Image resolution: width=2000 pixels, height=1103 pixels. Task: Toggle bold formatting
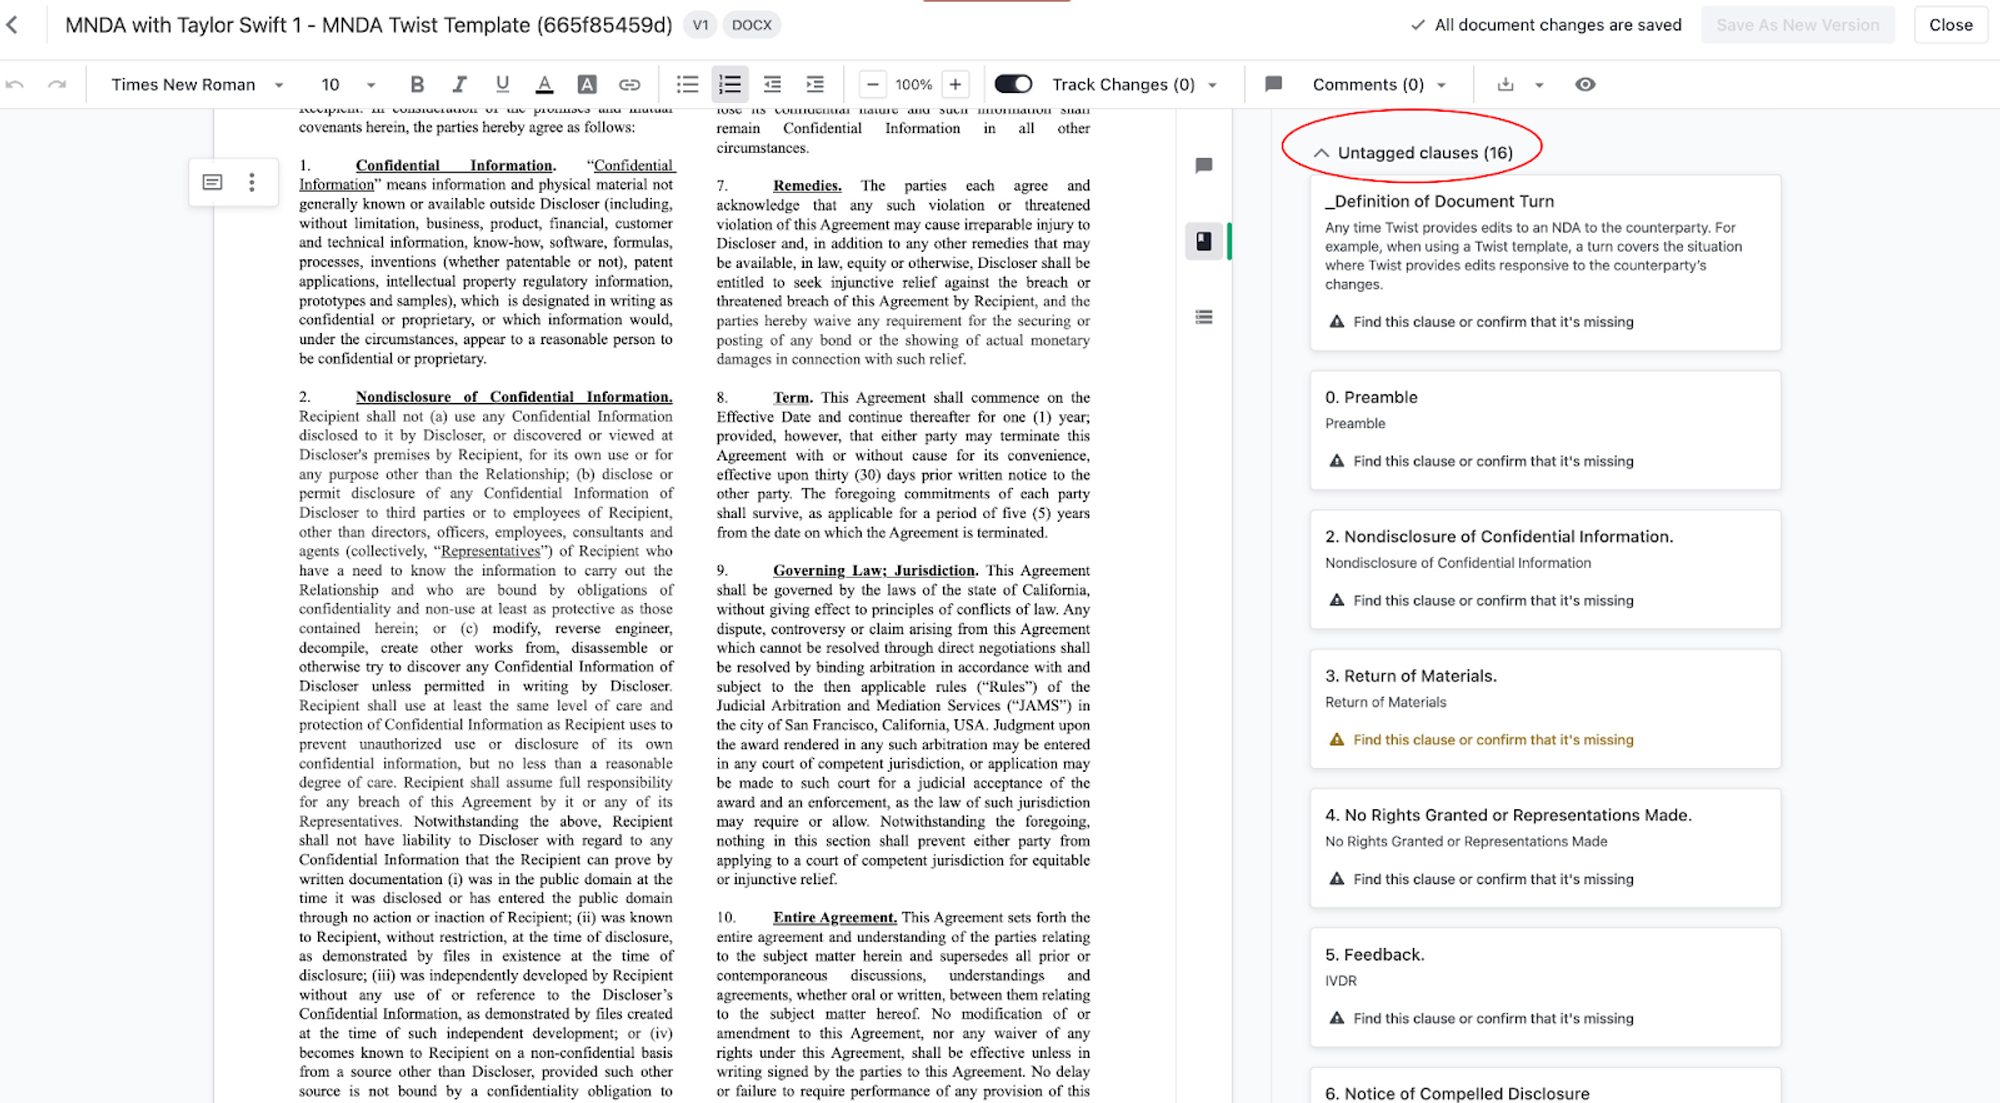click(x=417, y=85)
